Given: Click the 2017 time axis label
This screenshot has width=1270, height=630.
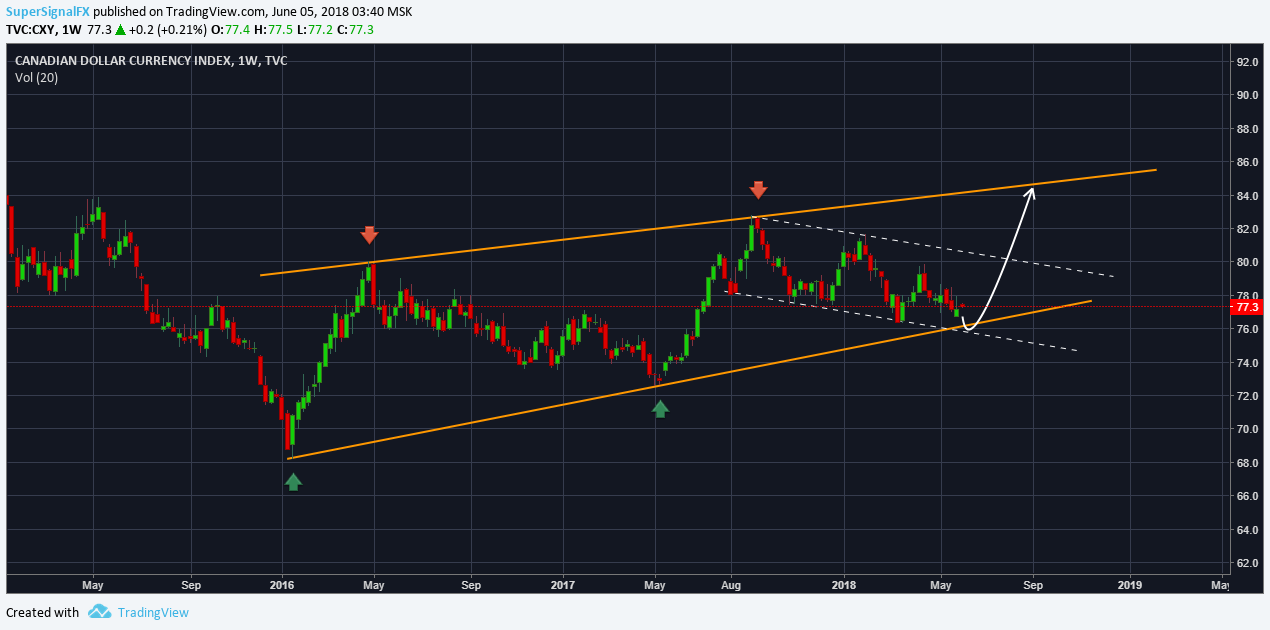Looking at the screenshot, I should click(x=563, y=583).
